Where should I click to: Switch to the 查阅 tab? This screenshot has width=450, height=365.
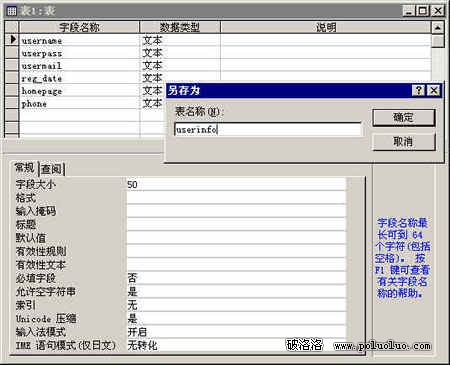click(52, 169)
